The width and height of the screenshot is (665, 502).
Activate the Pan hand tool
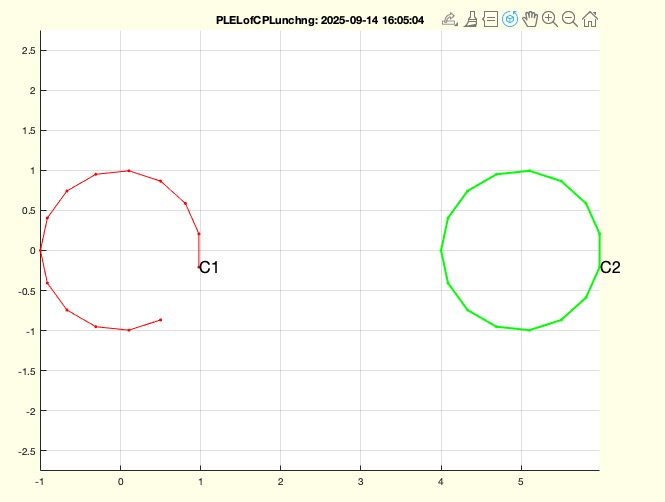coord(530,19)
